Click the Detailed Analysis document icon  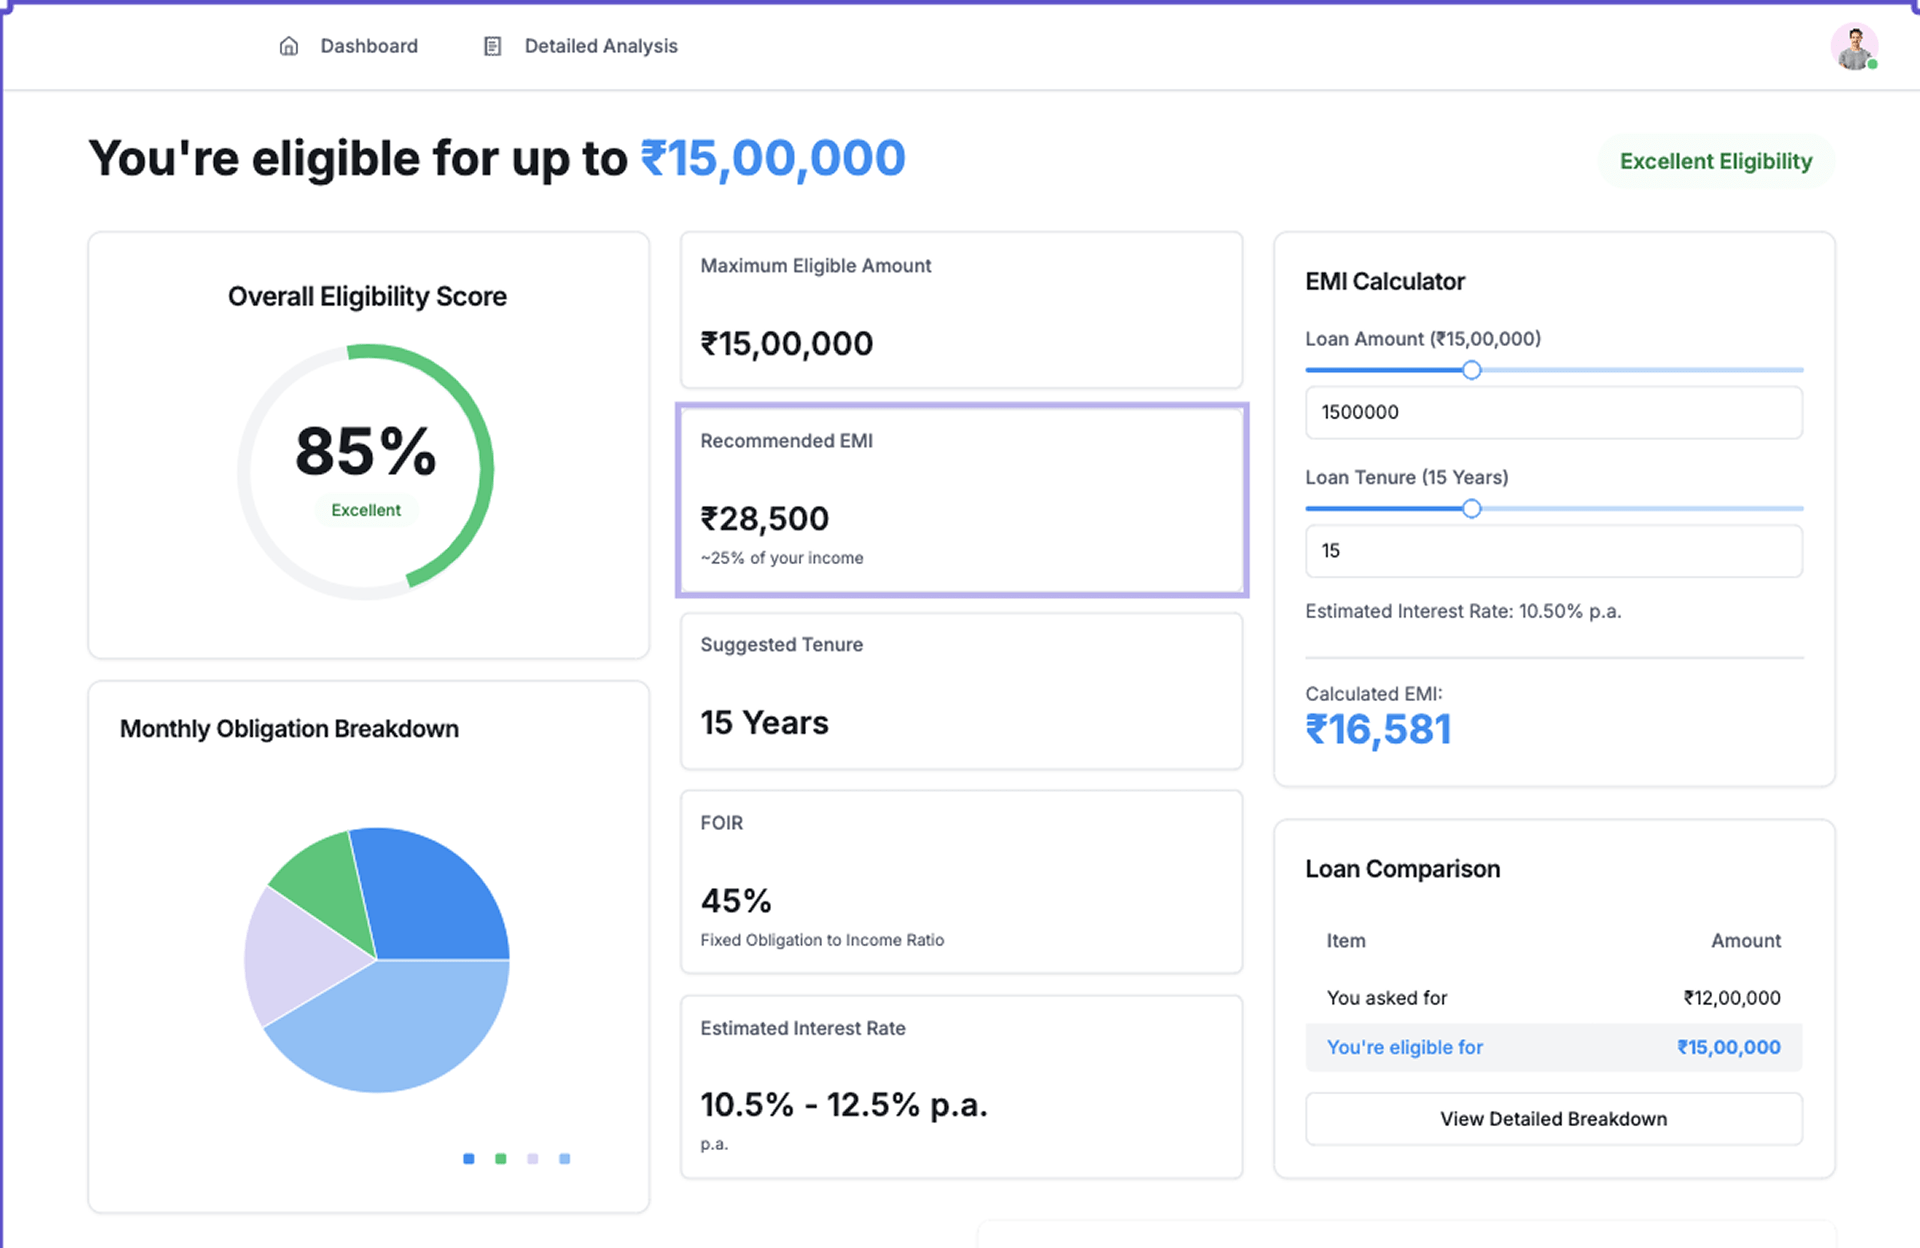[492, 46]
